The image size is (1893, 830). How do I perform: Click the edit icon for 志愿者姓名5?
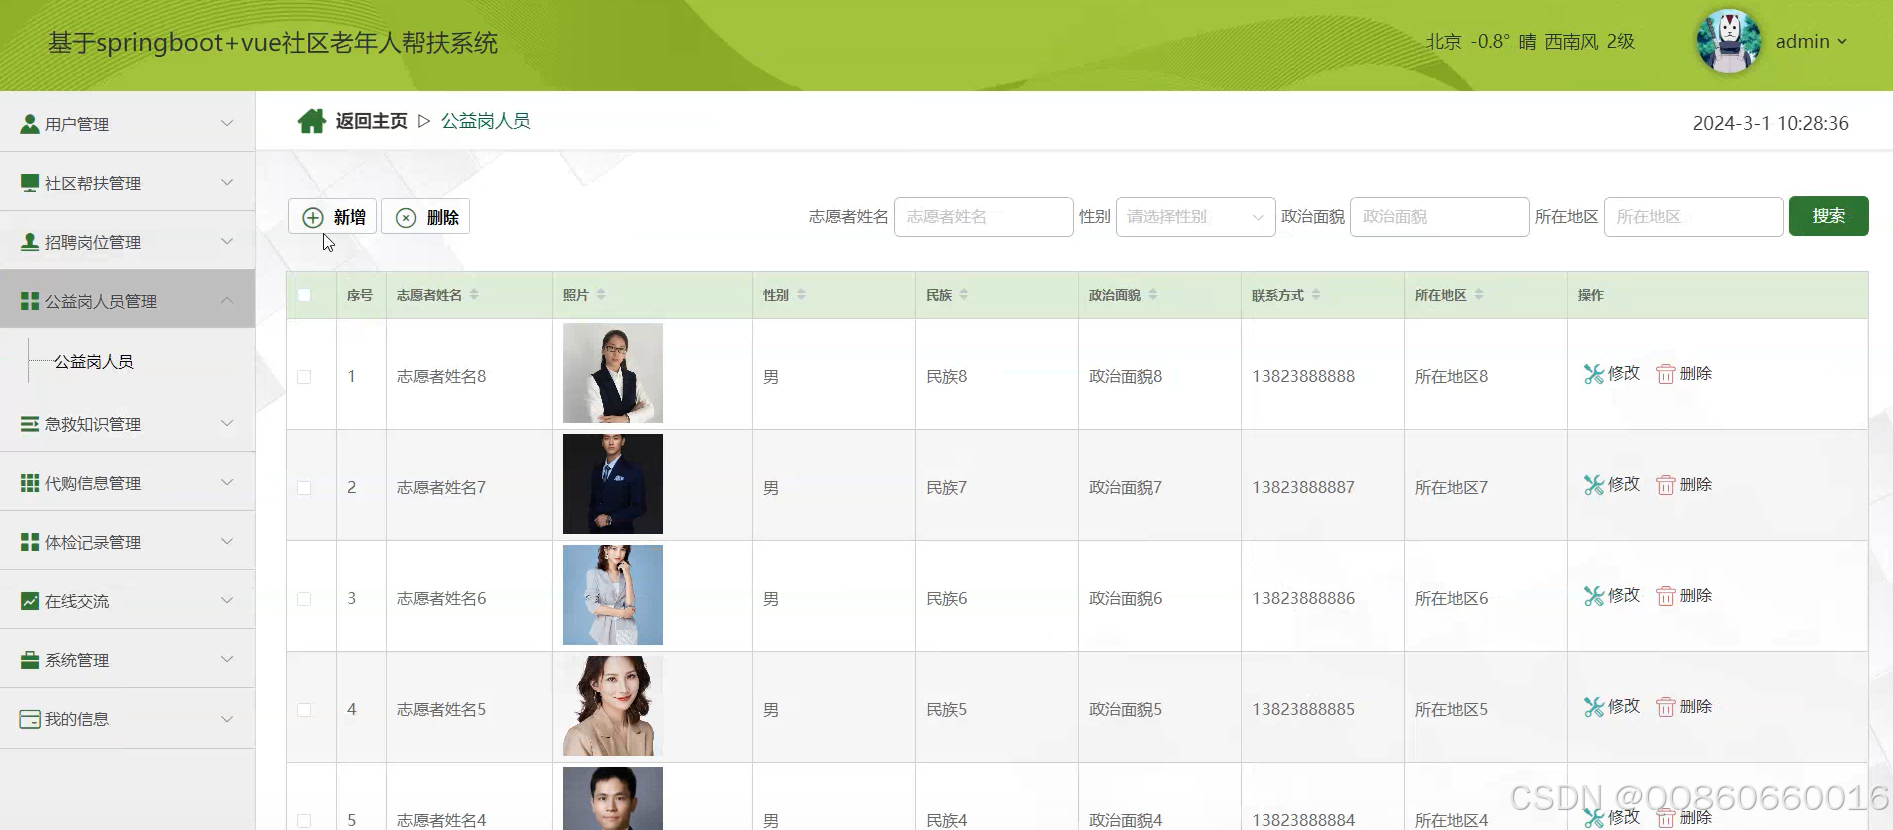click(1594, 707)
